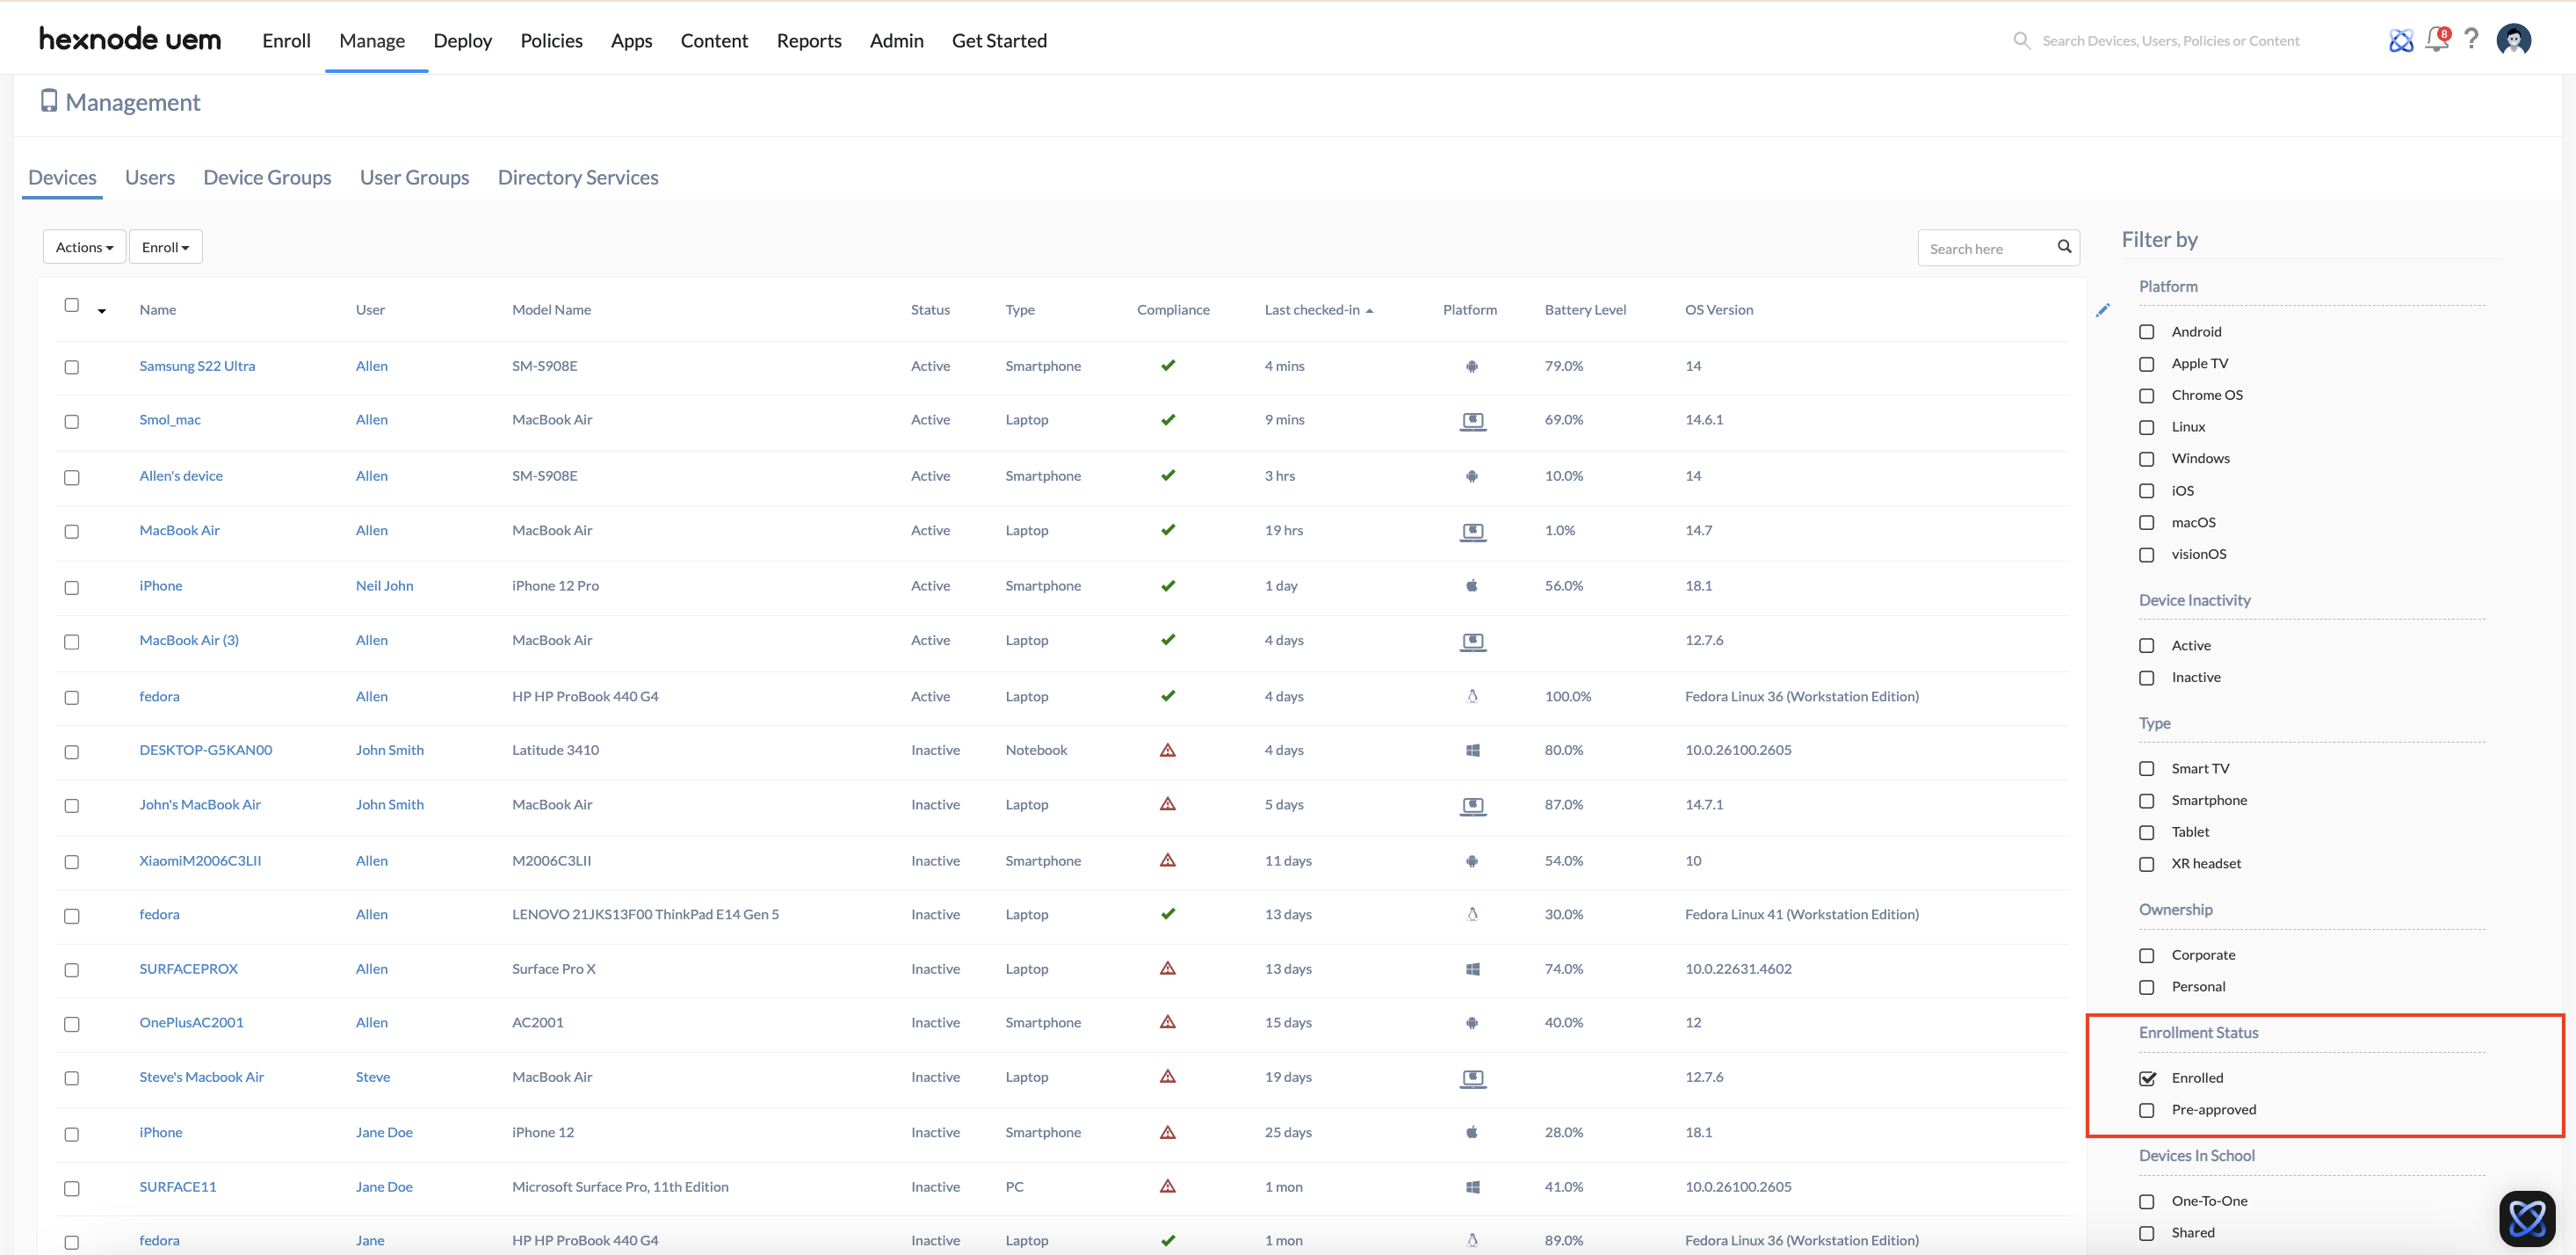Open the SURFACE11 device link
2576x1255 pixels.
pos(178,1187)
